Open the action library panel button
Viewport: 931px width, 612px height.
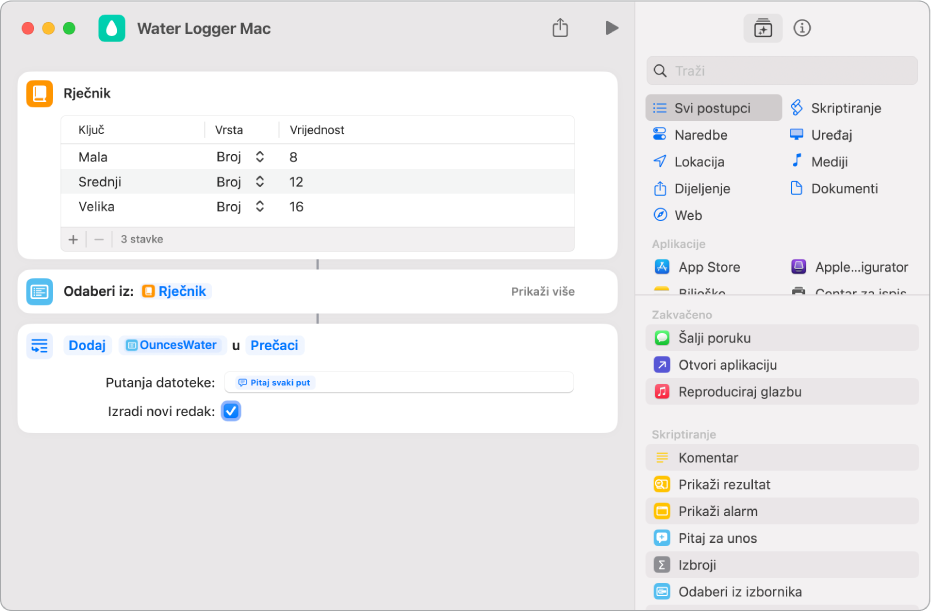[762, 28]
